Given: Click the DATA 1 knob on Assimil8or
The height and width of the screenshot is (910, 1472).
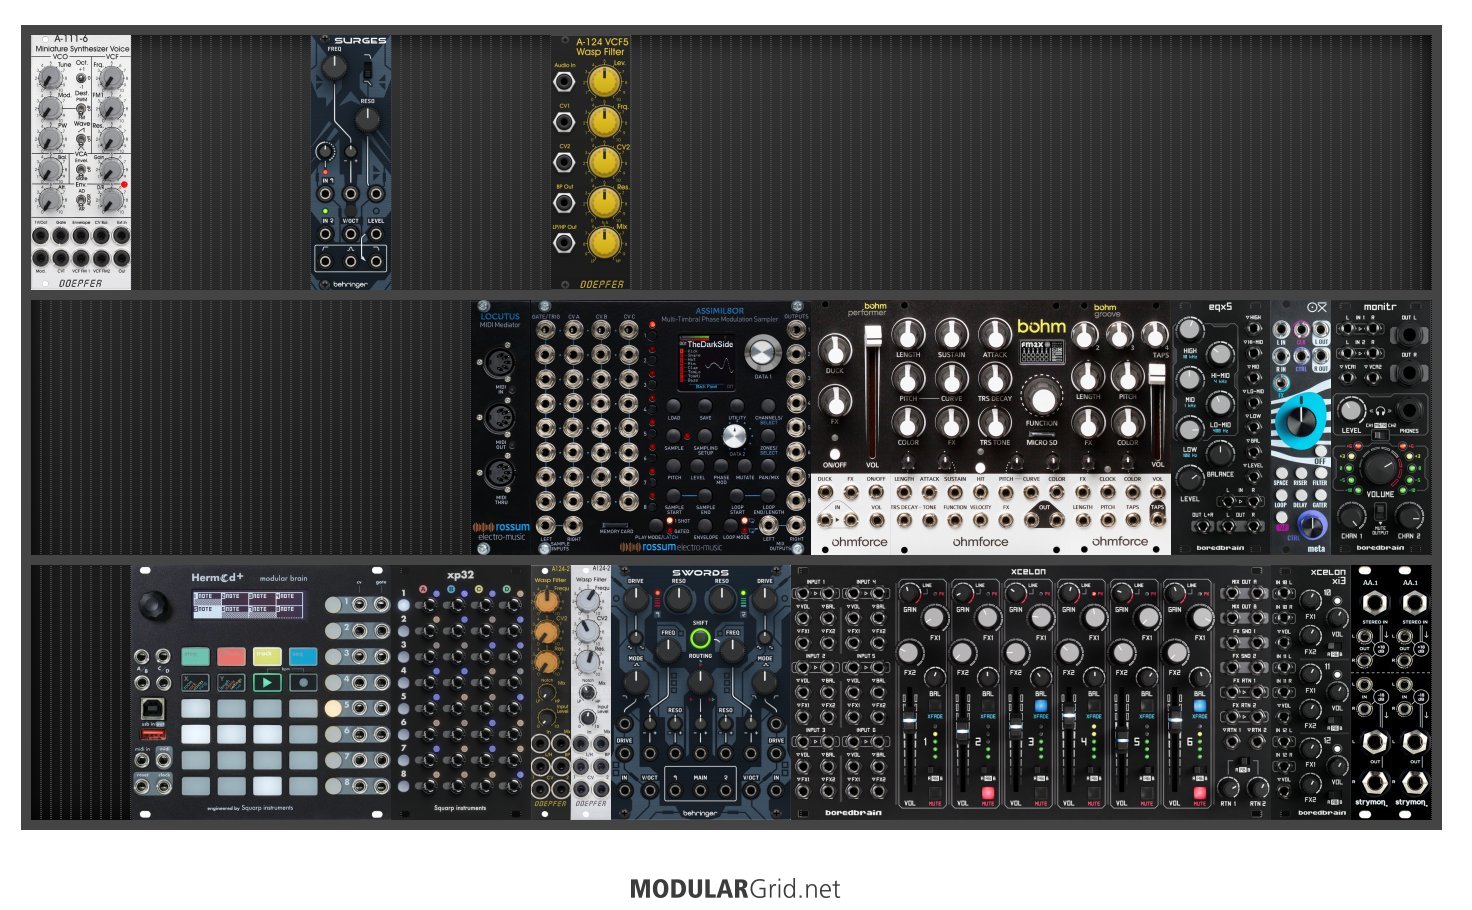Looking at the screenshot, I should [762, 353].
